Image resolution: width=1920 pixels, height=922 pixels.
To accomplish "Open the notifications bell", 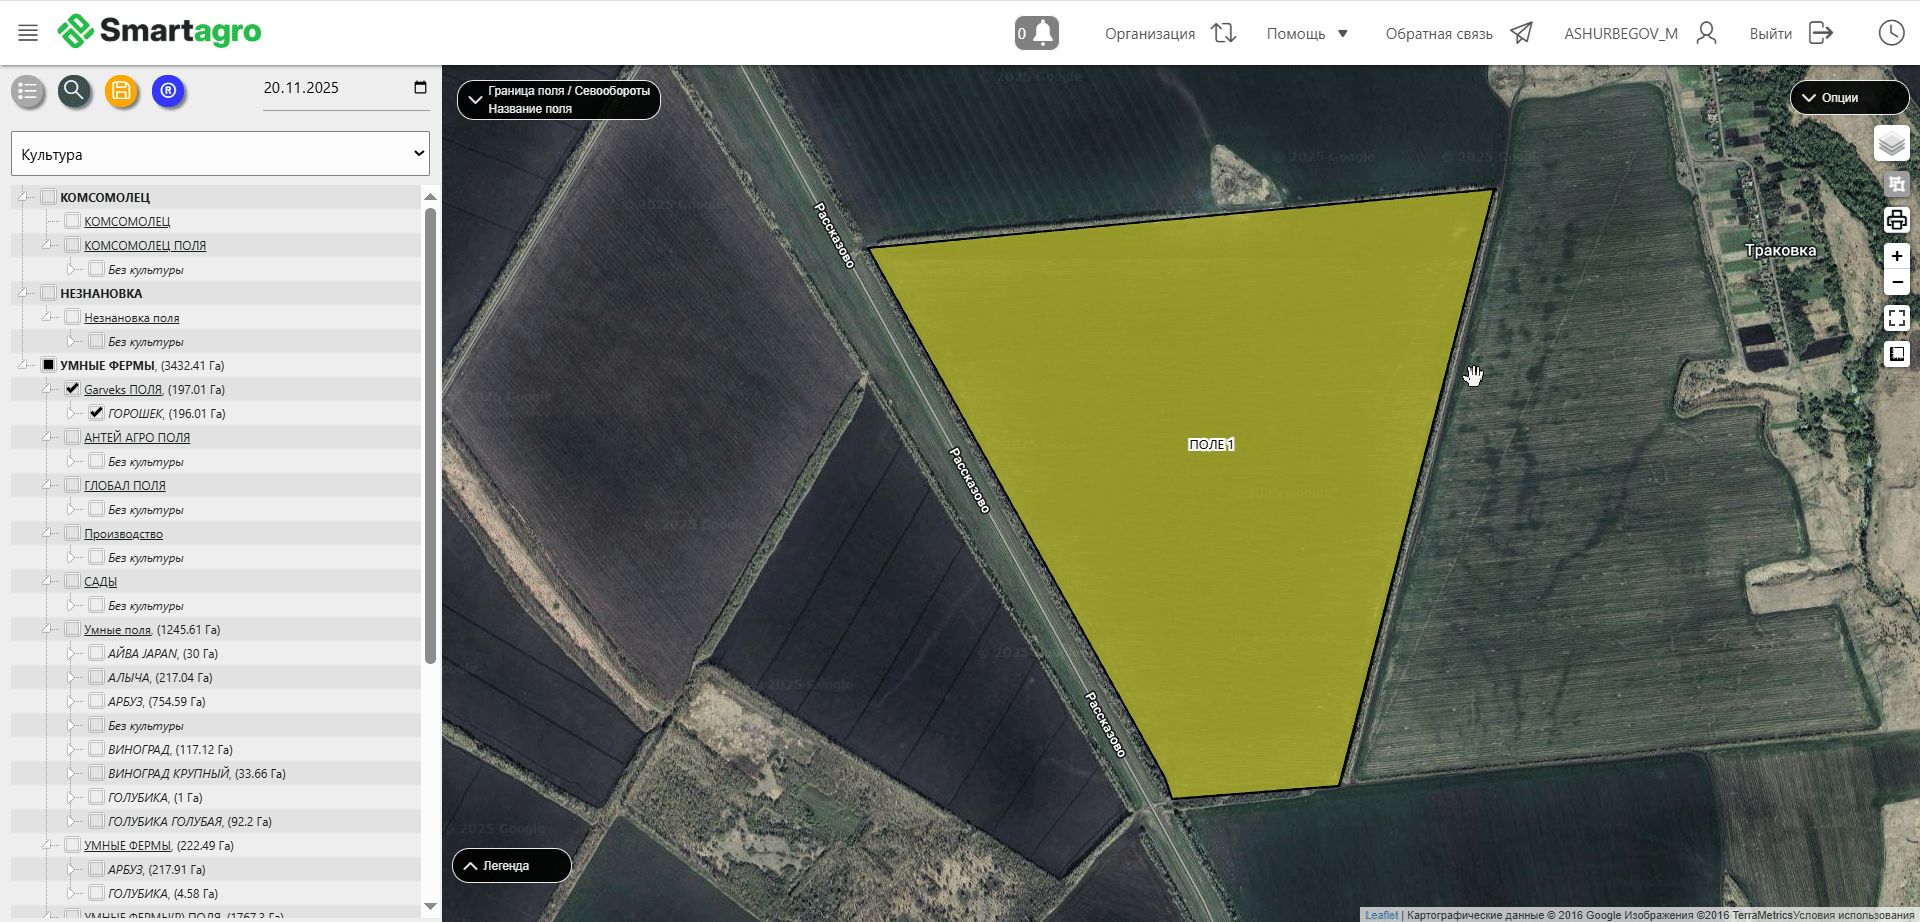I will pyautogui.click(x=1037, y=33).
